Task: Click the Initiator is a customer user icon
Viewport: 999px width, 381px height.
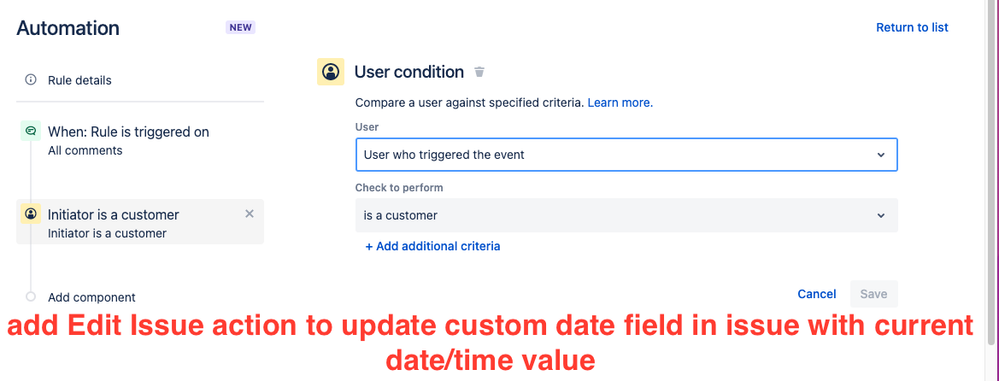Action: point(31,214)
